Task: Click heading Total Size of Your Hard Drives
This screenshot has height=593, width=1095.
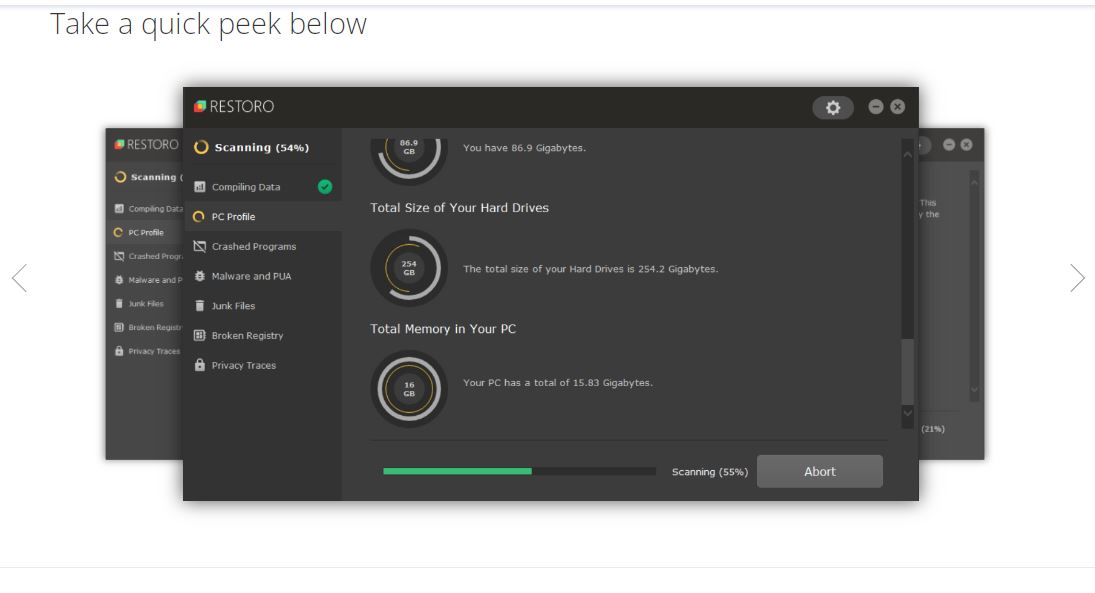Action: pos(460,207)
